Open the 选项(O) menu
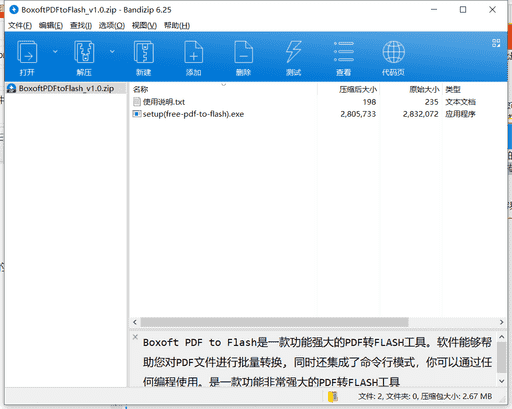Screen dimensions: 512x409 click(x=112, y=25)
